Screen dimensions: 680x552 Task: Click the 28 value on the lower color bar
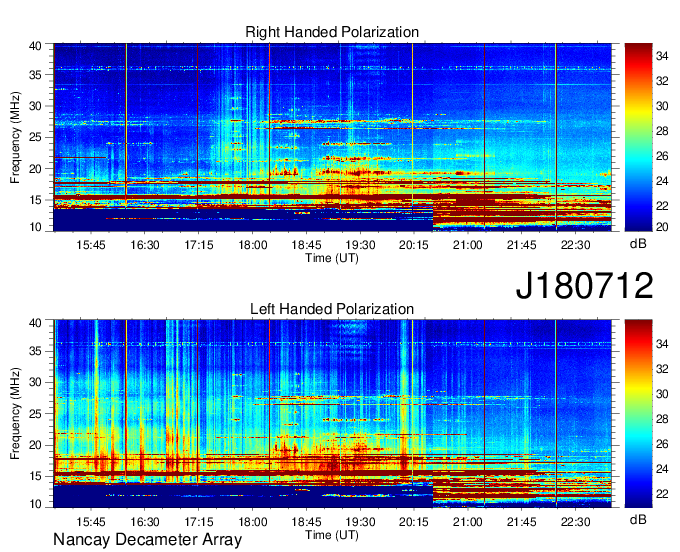tap(662, 419)
